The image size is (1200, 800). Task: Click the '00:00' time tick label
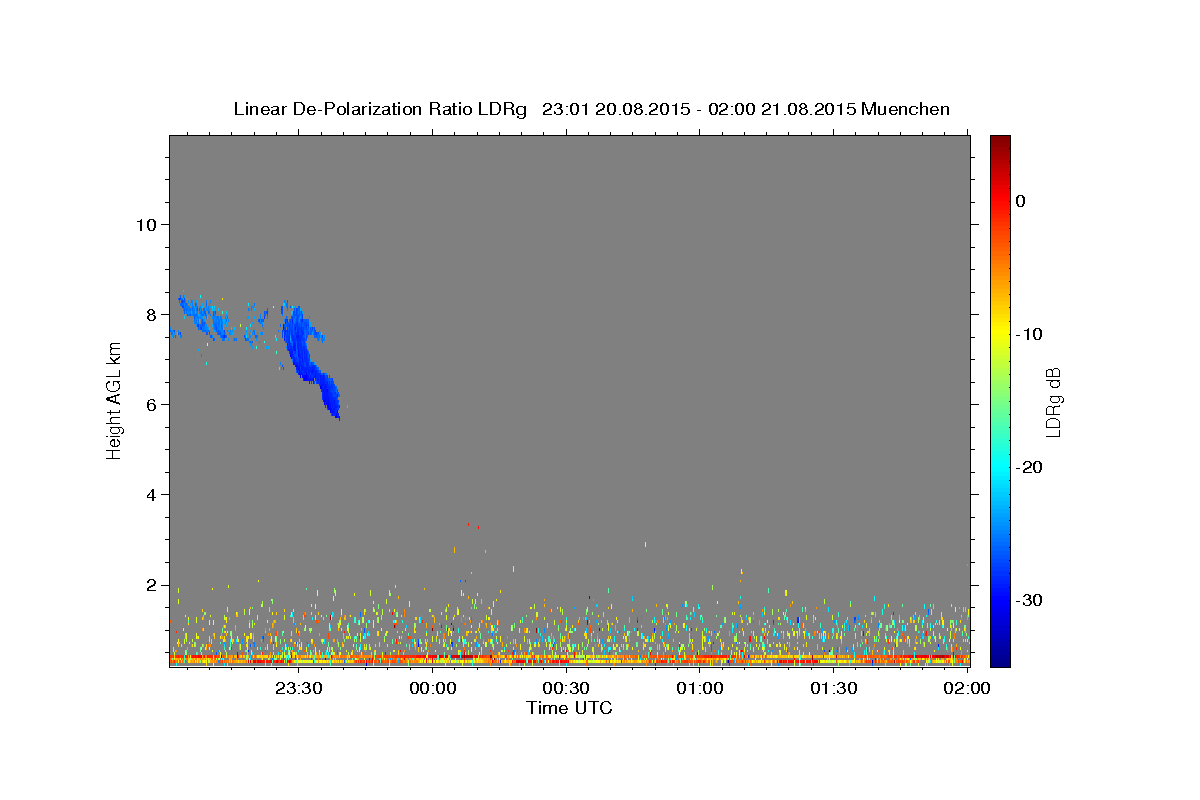point(433,688)
